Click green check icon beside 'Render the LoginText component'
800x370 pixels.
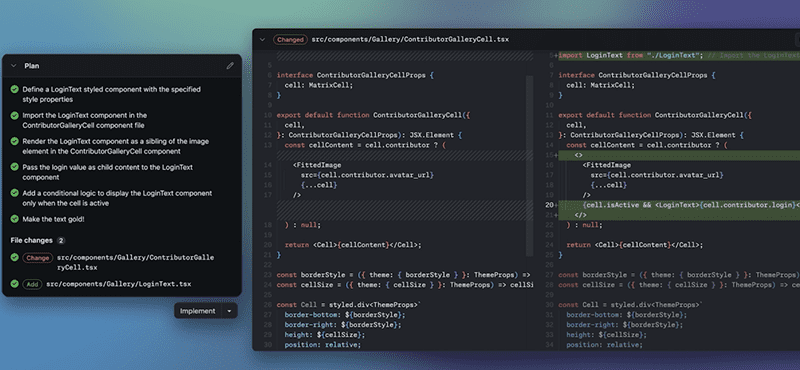[x=15, y=141]
